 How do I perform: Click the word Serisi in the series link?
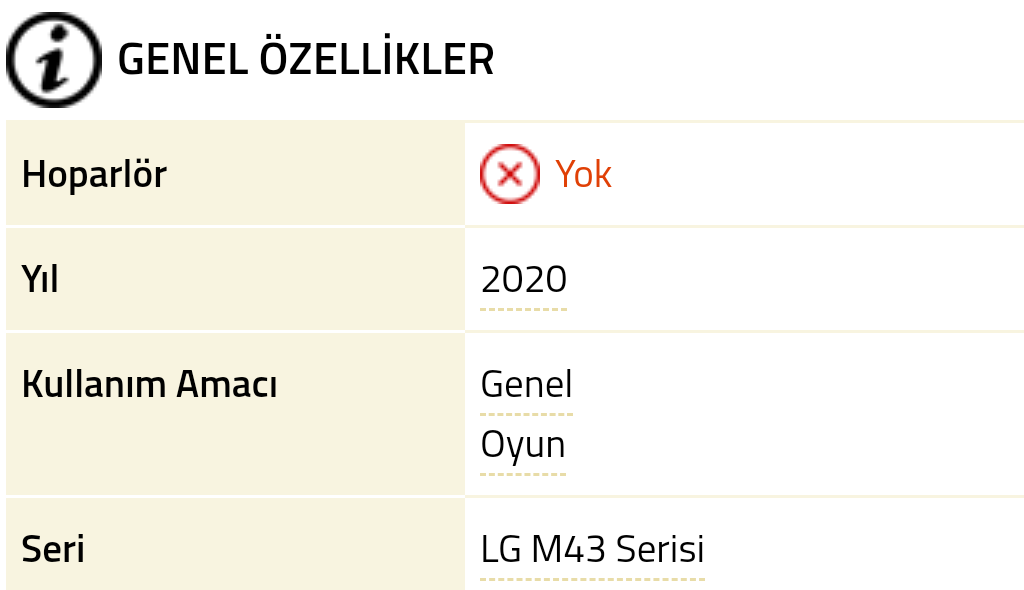pos(660,550)
